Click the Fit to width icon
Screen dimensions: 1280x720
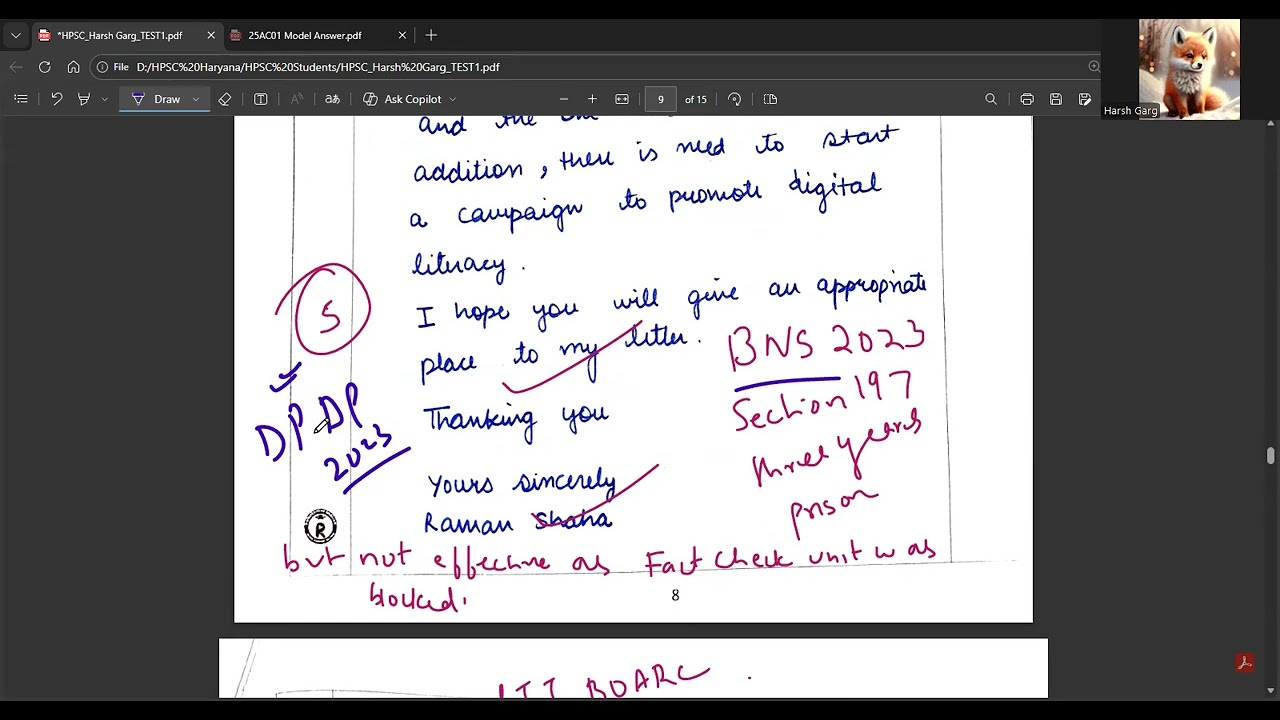tap(622, 99)
